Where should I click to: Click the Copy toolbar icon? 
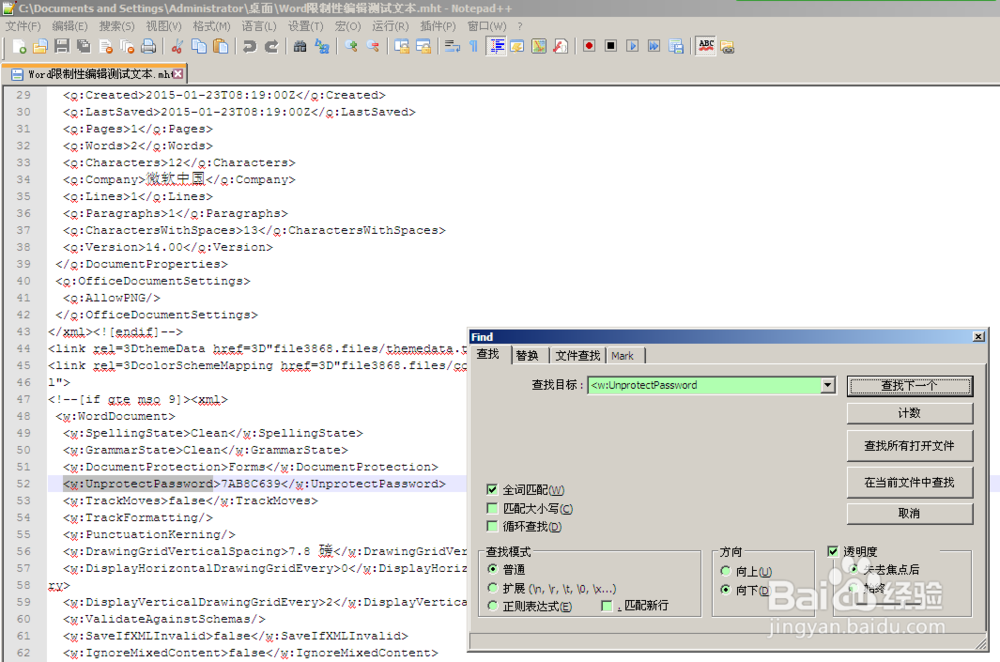click(199, 47)
